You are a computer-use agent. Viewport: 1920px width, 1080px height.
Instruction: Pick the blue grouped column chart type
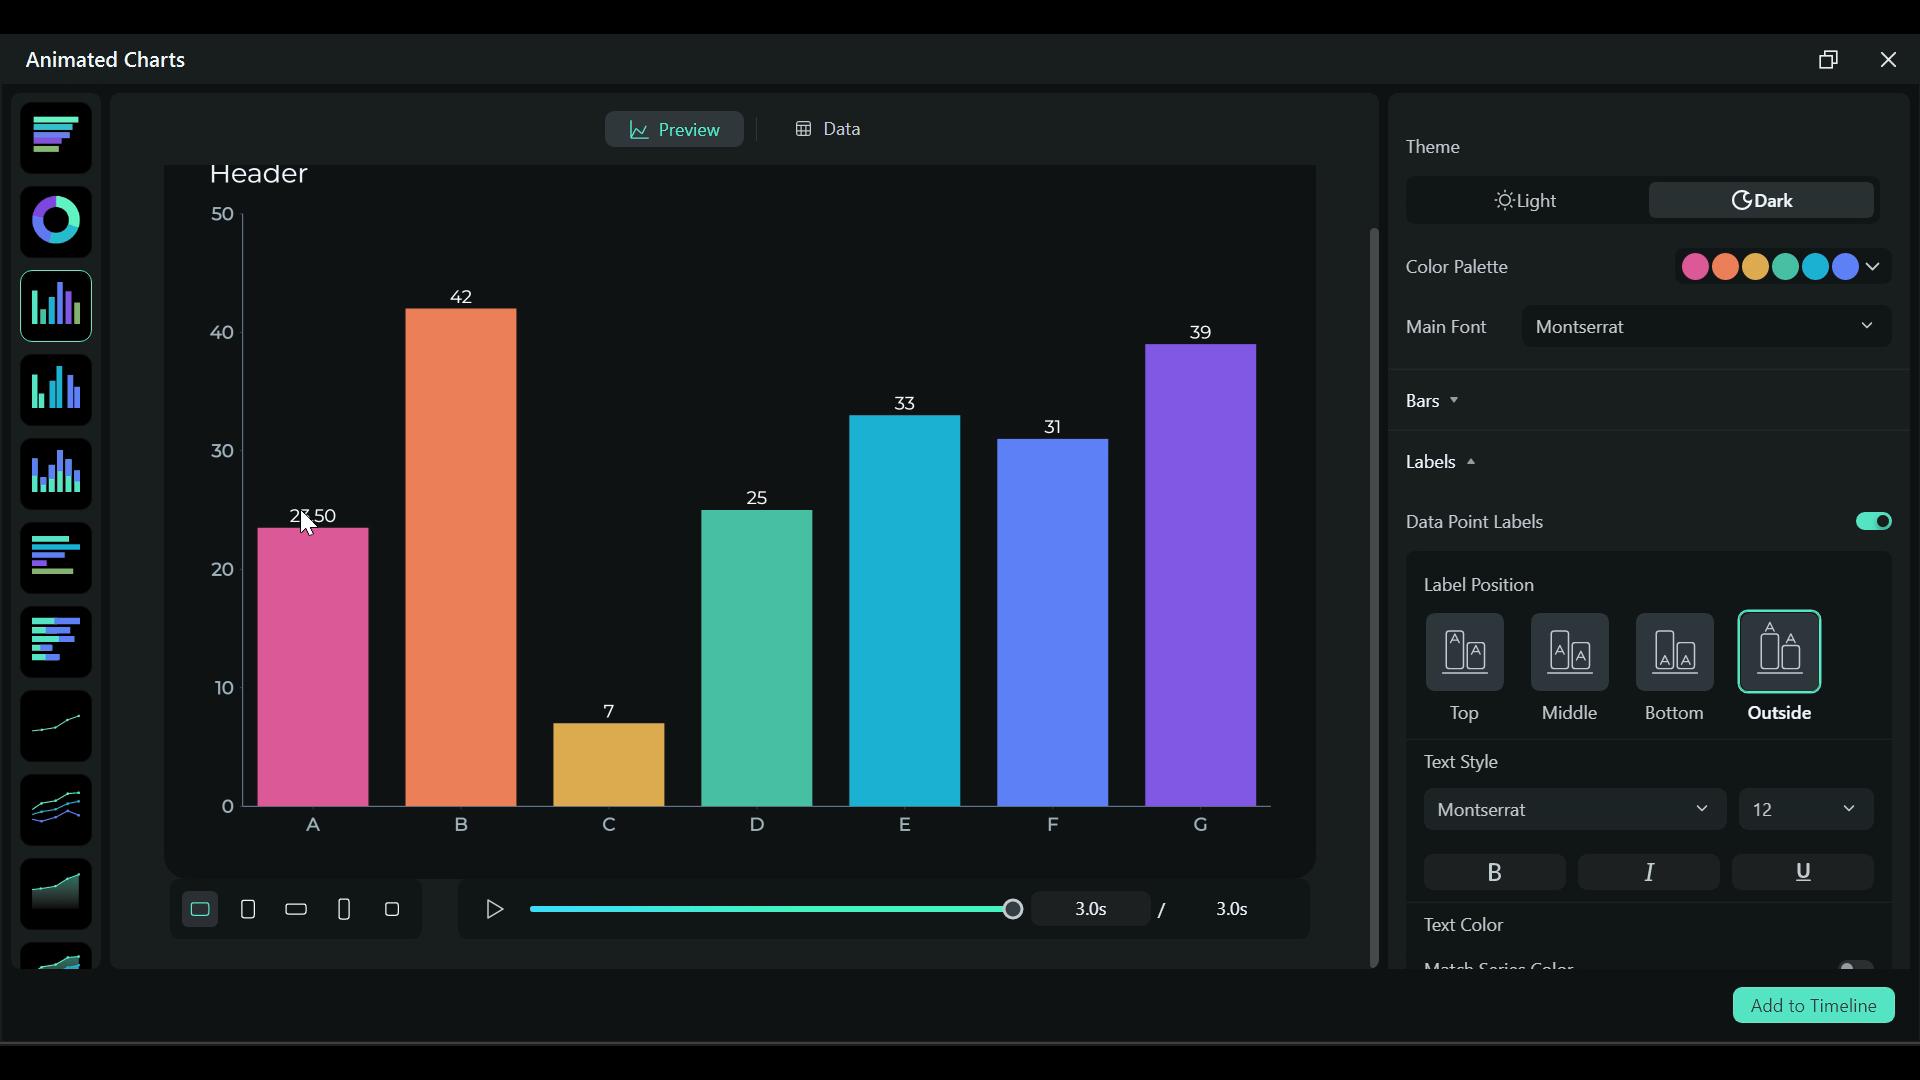pos(56,390)
